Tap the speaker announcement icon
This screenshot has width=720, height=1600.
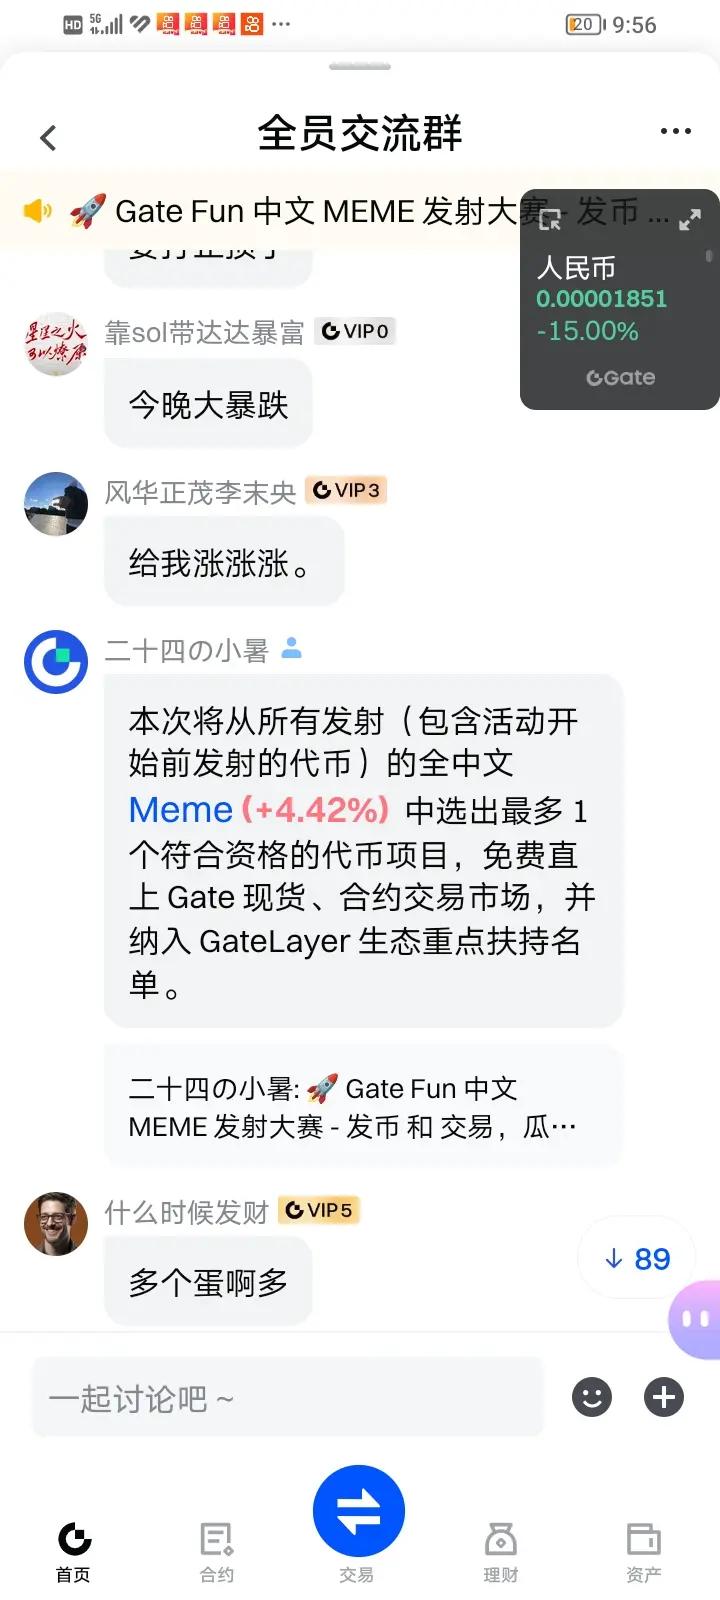[x=38, y=211]
